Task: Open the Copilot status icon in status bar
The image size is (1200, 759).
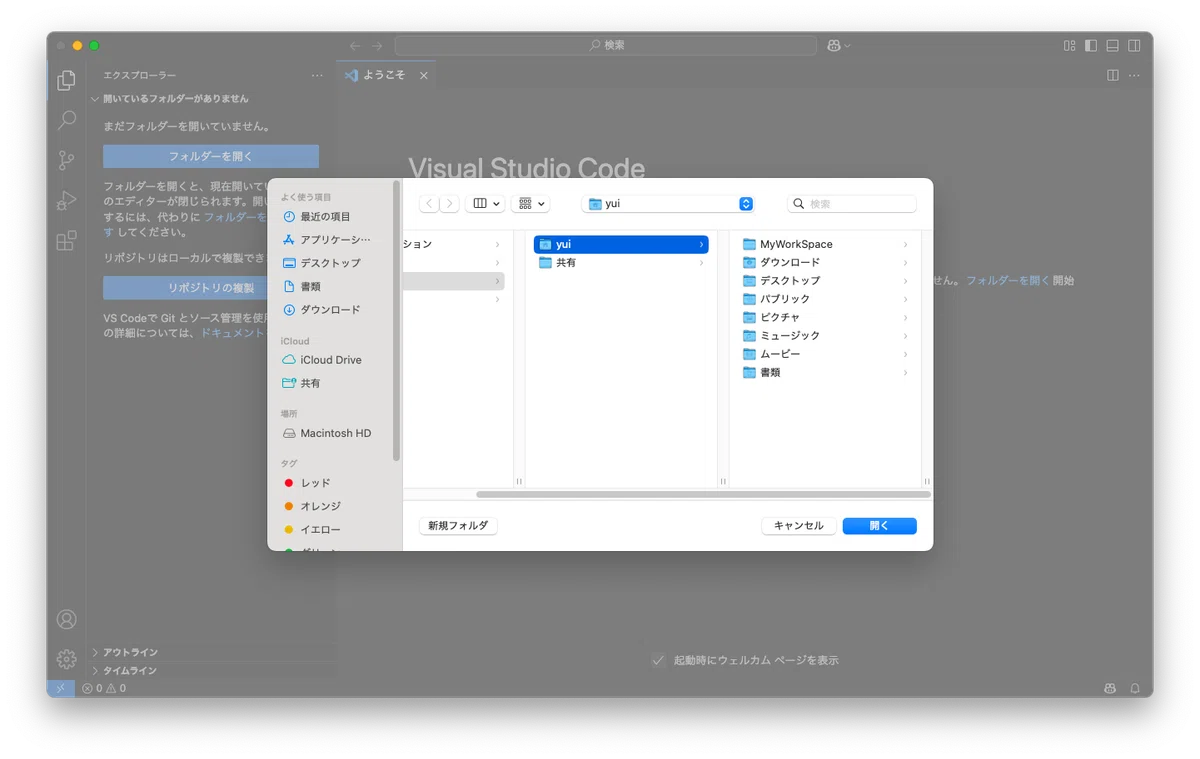Action: click(x=1110, y=688)
